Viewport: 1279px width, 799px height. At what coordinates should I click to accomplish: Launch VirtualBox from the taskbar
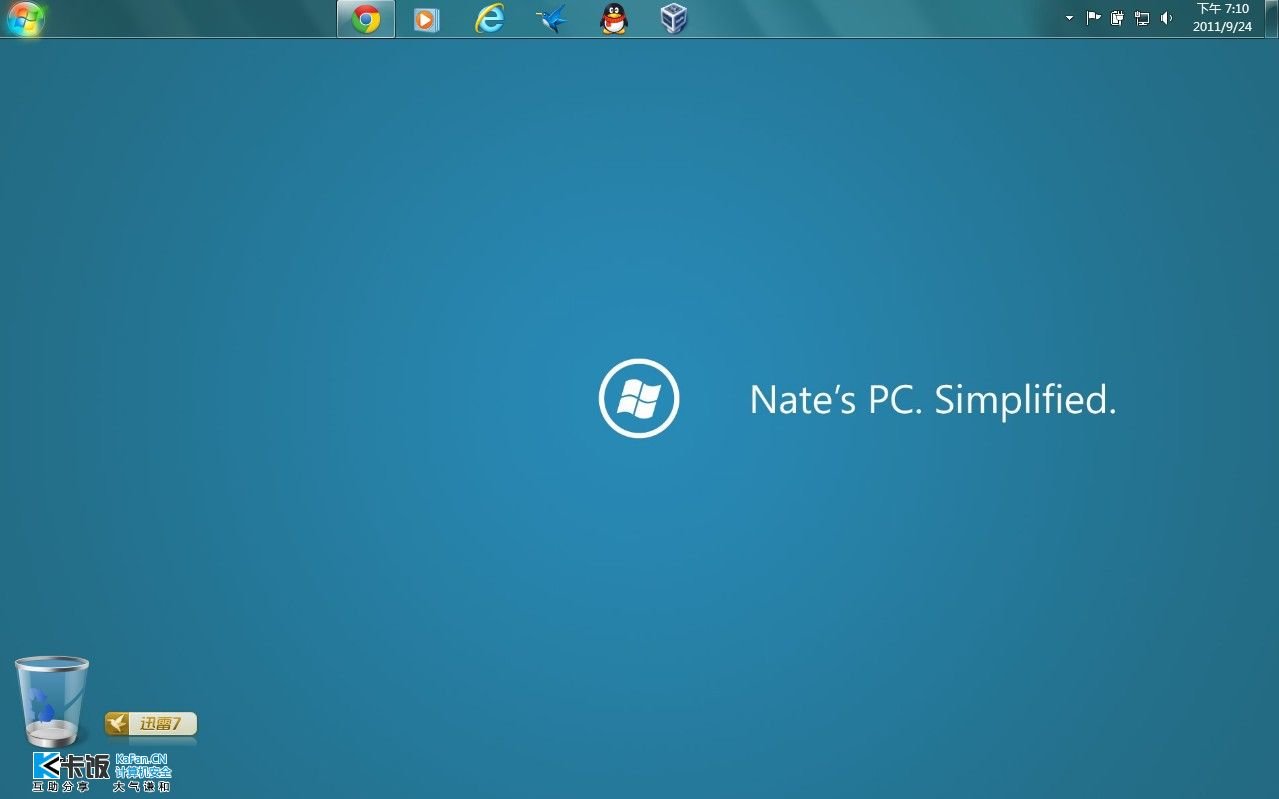tap(675, 19)
